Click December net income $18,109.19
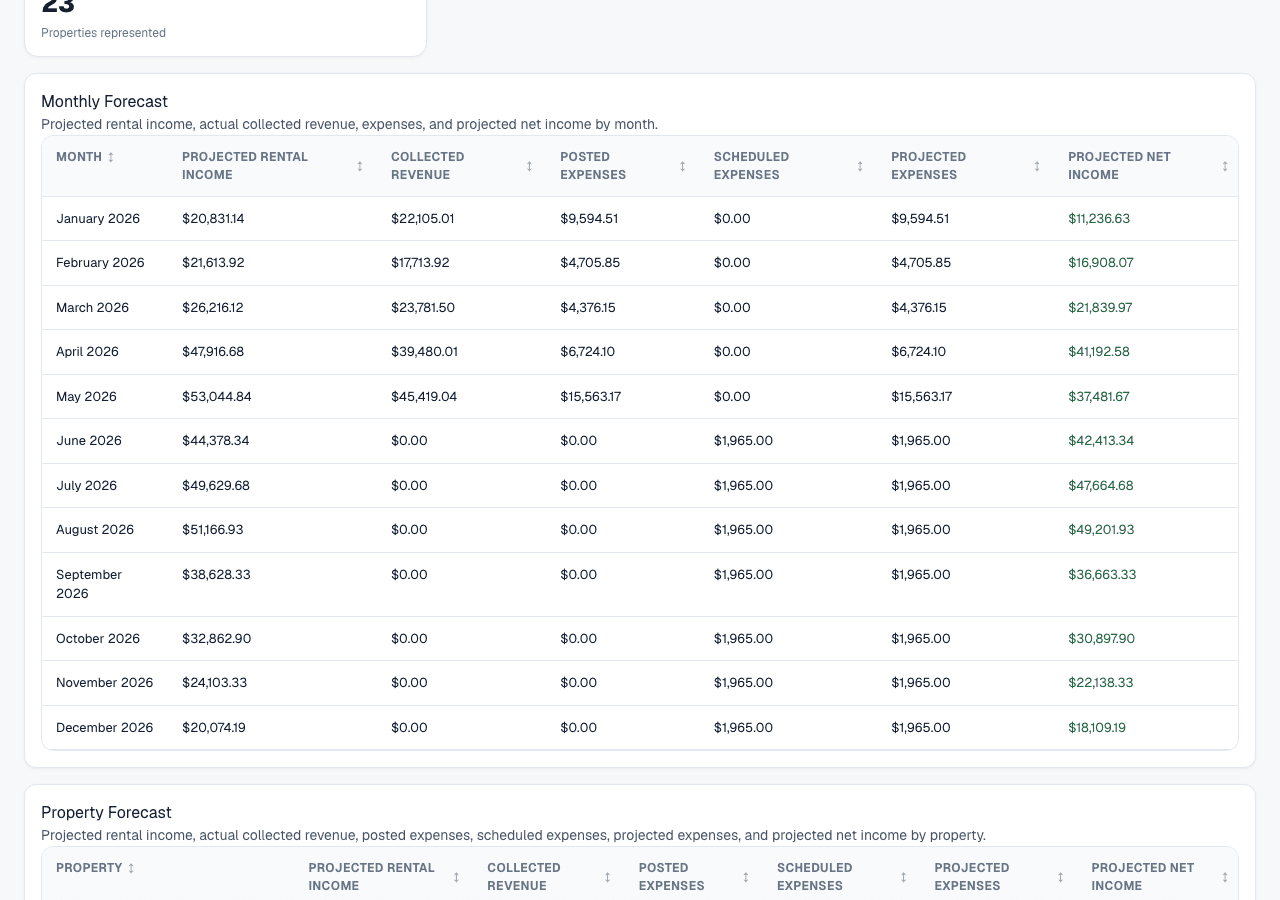This screenshot has height=900, width=1280. pos(1097,728)
